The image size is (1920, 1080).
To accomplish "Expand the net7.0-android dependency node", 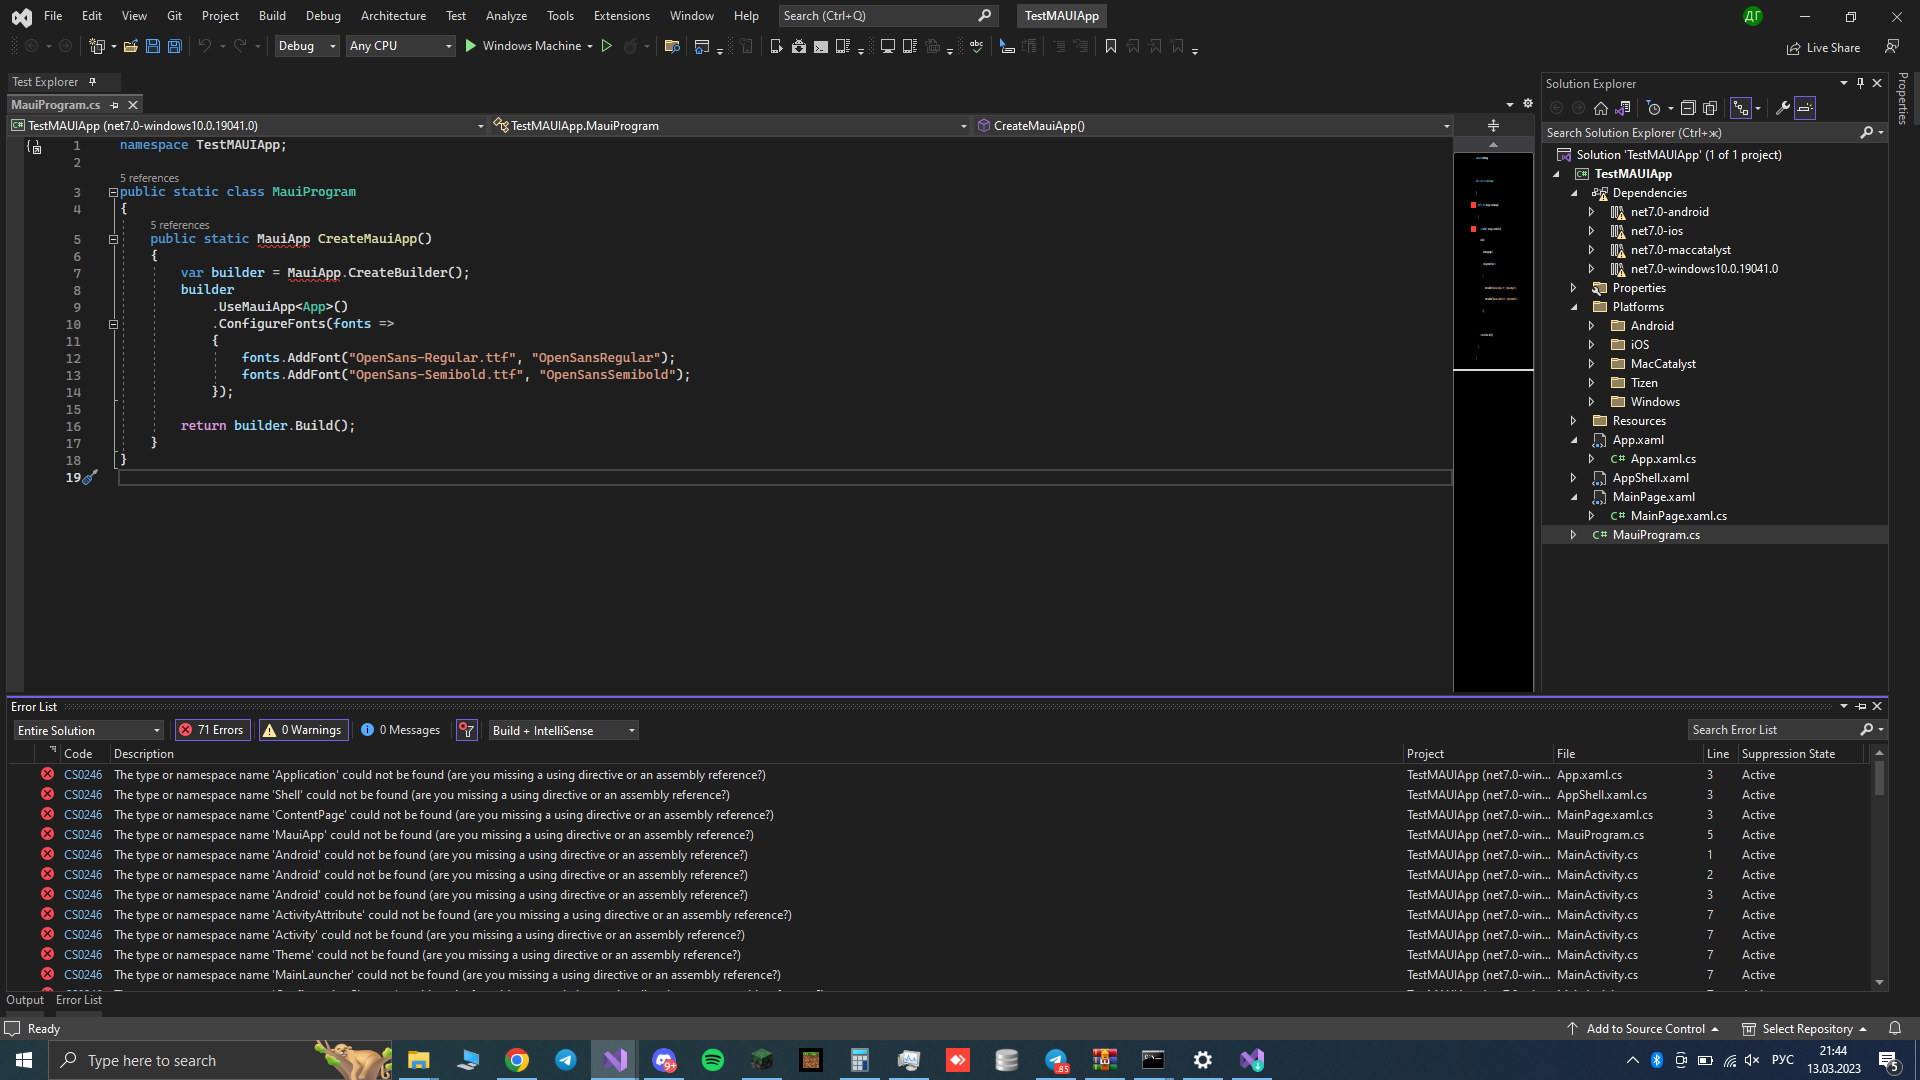I will pos(1592,212).
